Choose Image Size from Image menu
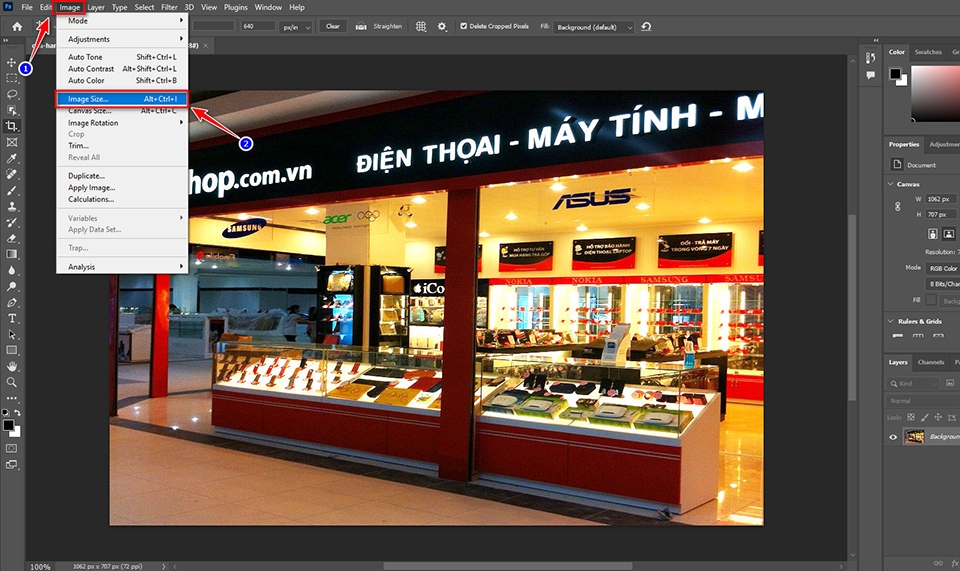The width and height of the screenshot is (960, 571). pos(122,99)
